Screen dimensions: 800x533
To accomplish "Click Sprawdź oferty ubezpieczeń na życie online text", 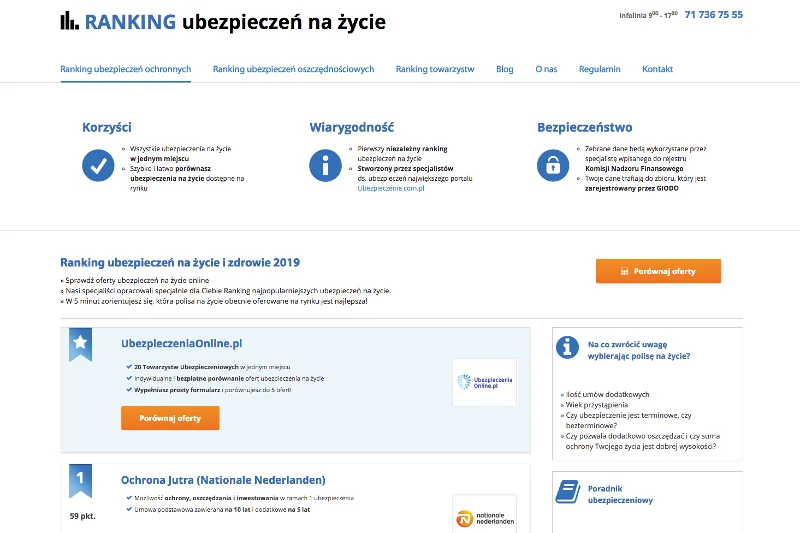I will click(x=137, y=280).
